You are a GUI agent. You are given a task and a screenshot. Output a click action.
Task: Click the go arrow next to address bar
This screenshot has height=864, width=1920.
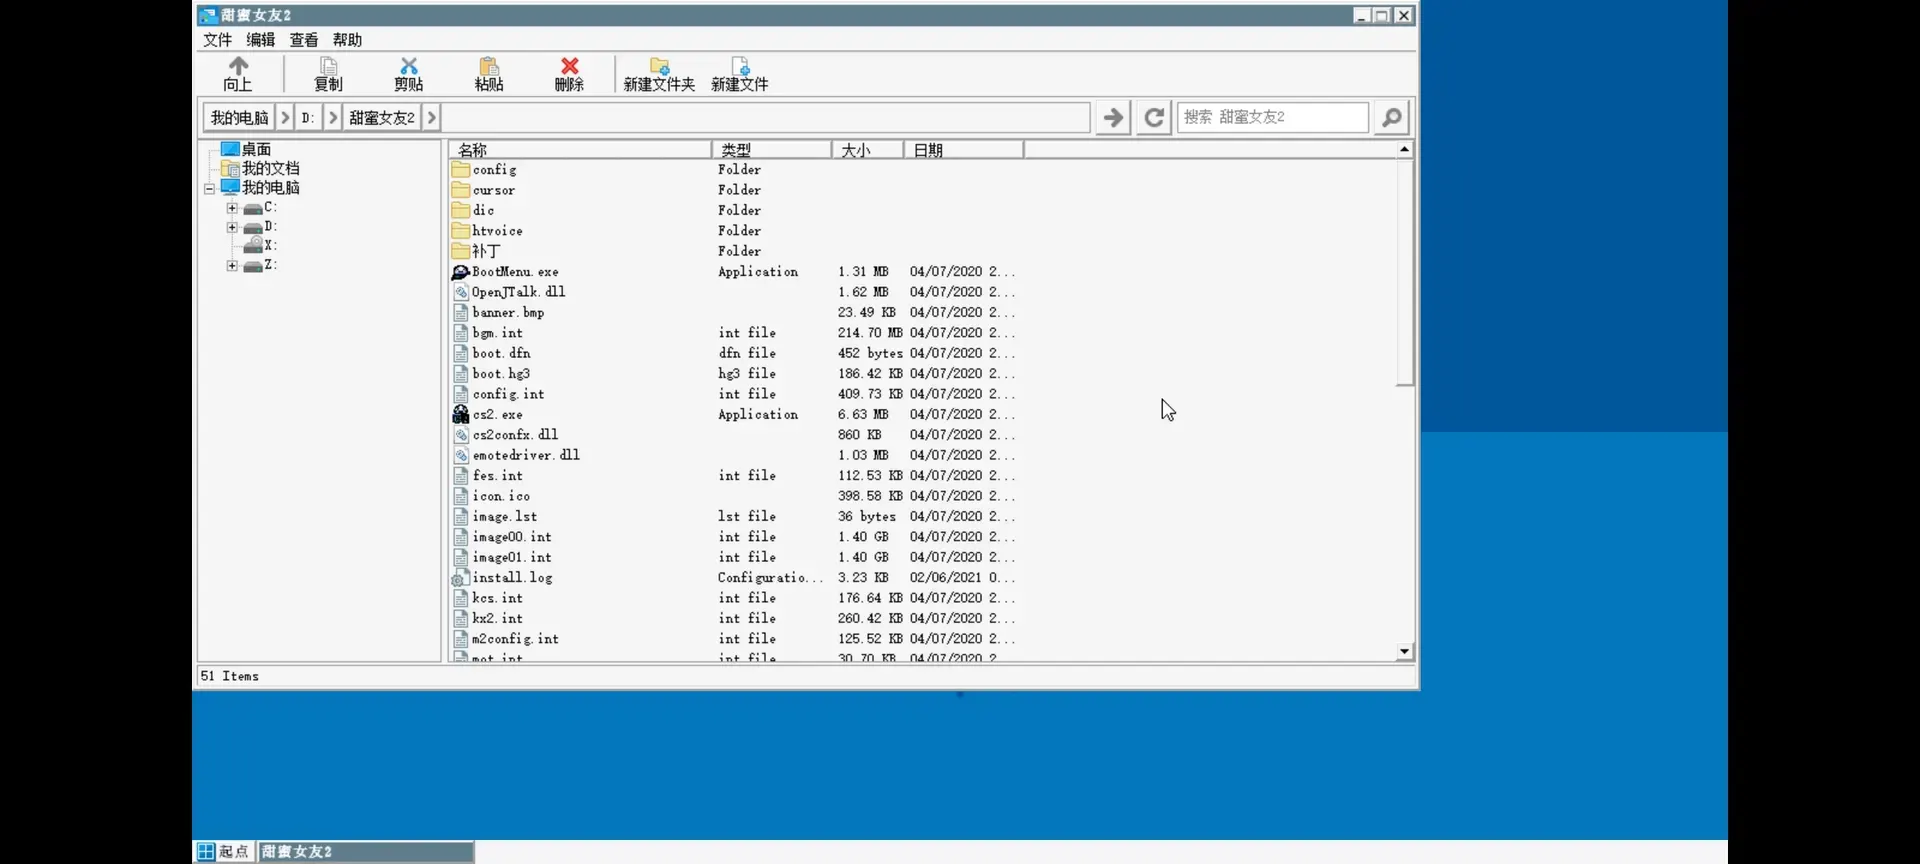pos(1113,117)
